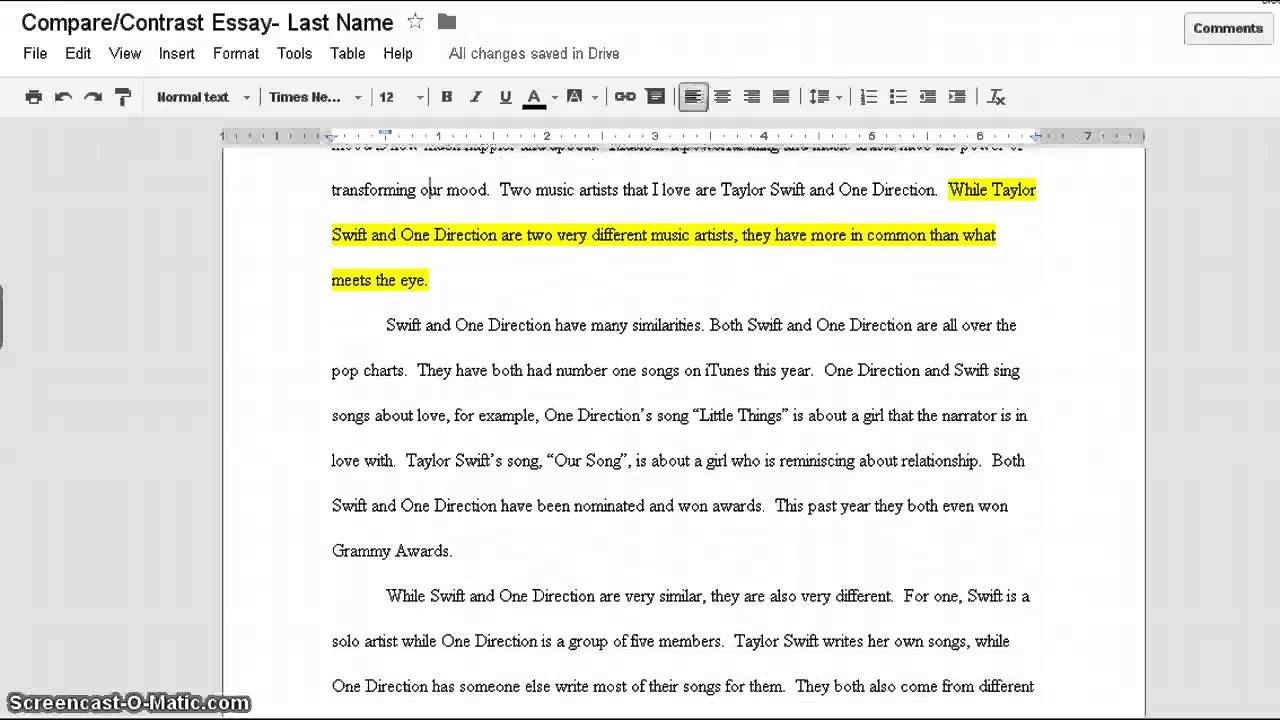The image size is (1280, 720).
Task: Toggle bulleted list formatting
Action: (898, 97)
